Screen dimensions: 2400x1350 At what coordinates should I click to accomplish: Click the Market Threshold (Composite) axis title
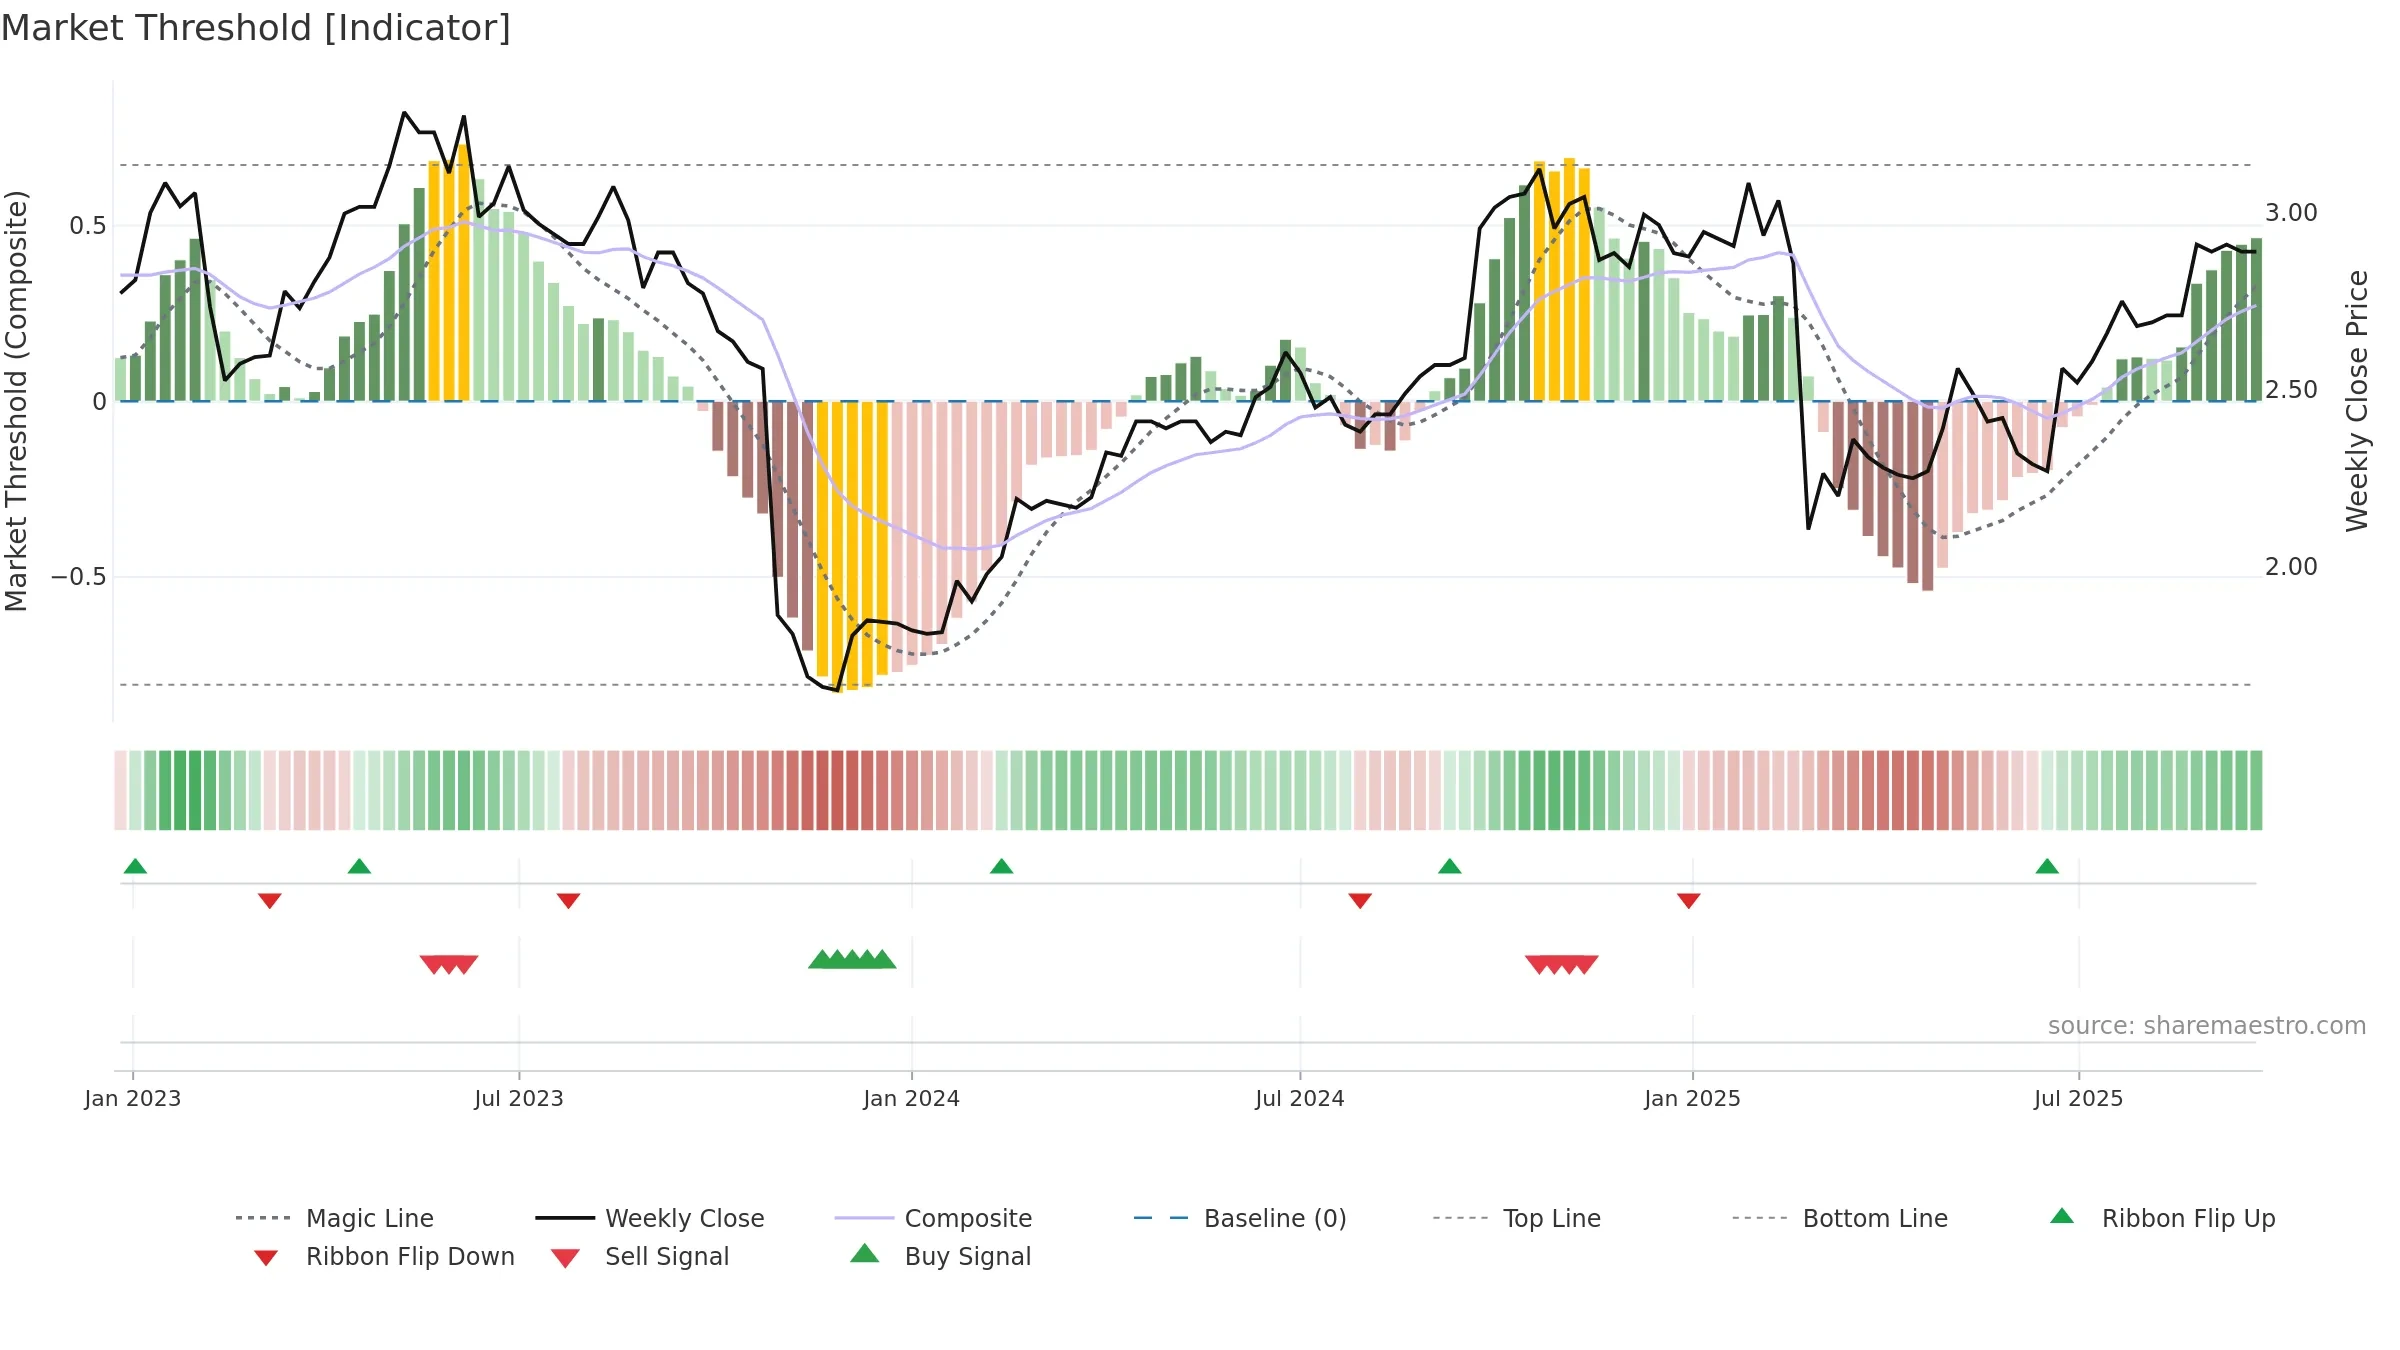pos(16,400)
